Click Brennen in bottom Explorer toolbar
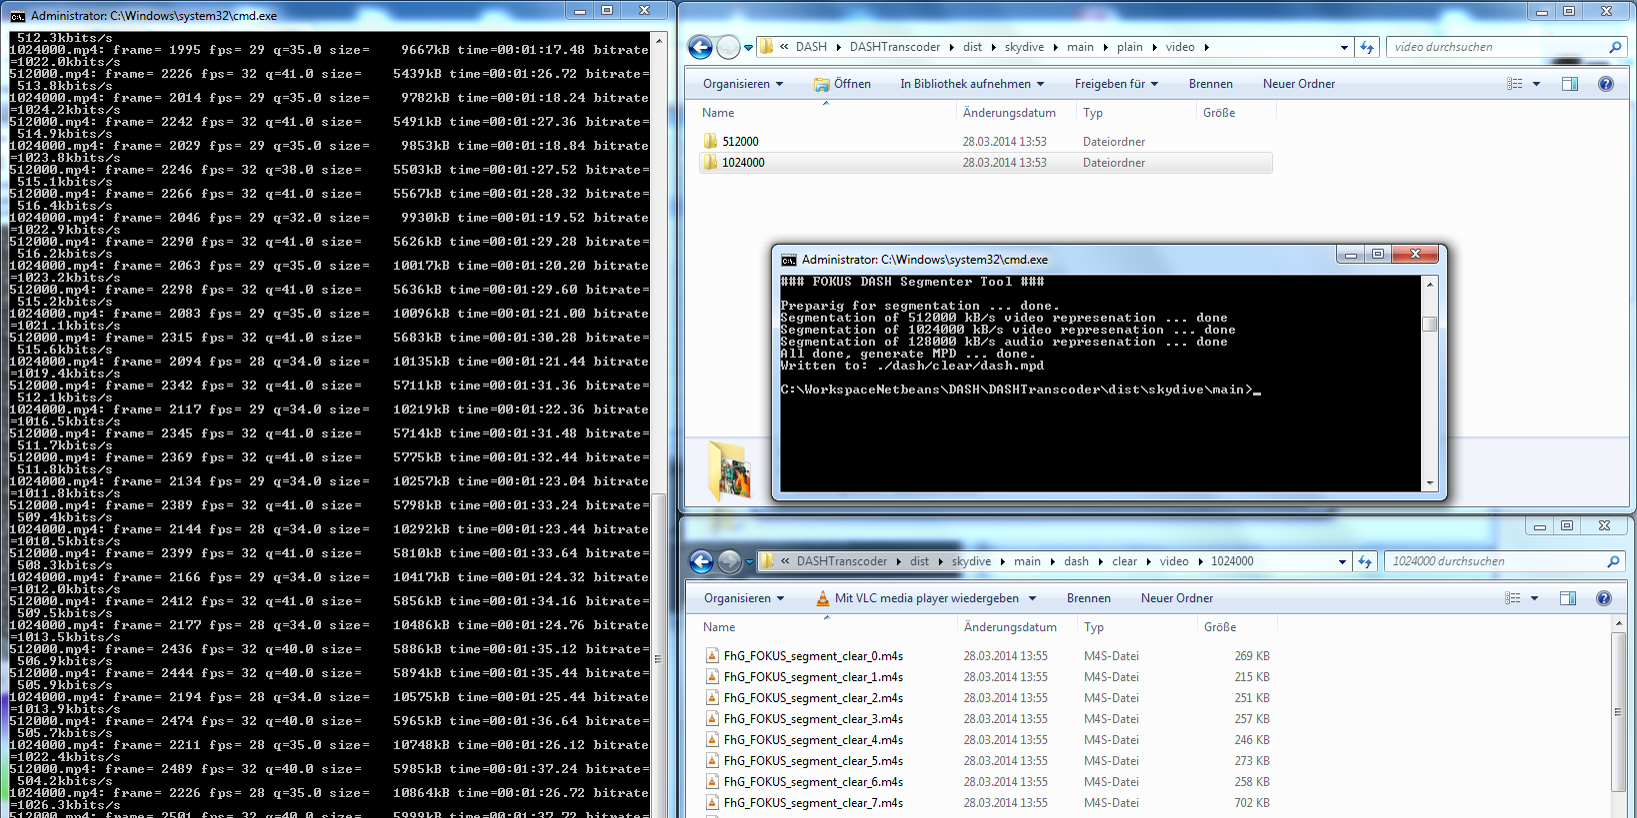The image size is (1637, 818). pyautogui.click(x=1088, y=598)
